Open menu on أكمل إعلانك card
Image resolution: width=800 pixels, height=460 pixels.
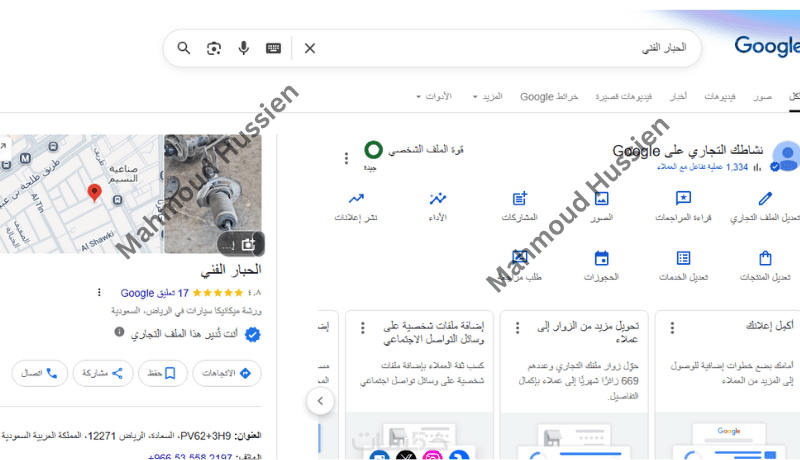pyautogui.click(x=672, y=328)
